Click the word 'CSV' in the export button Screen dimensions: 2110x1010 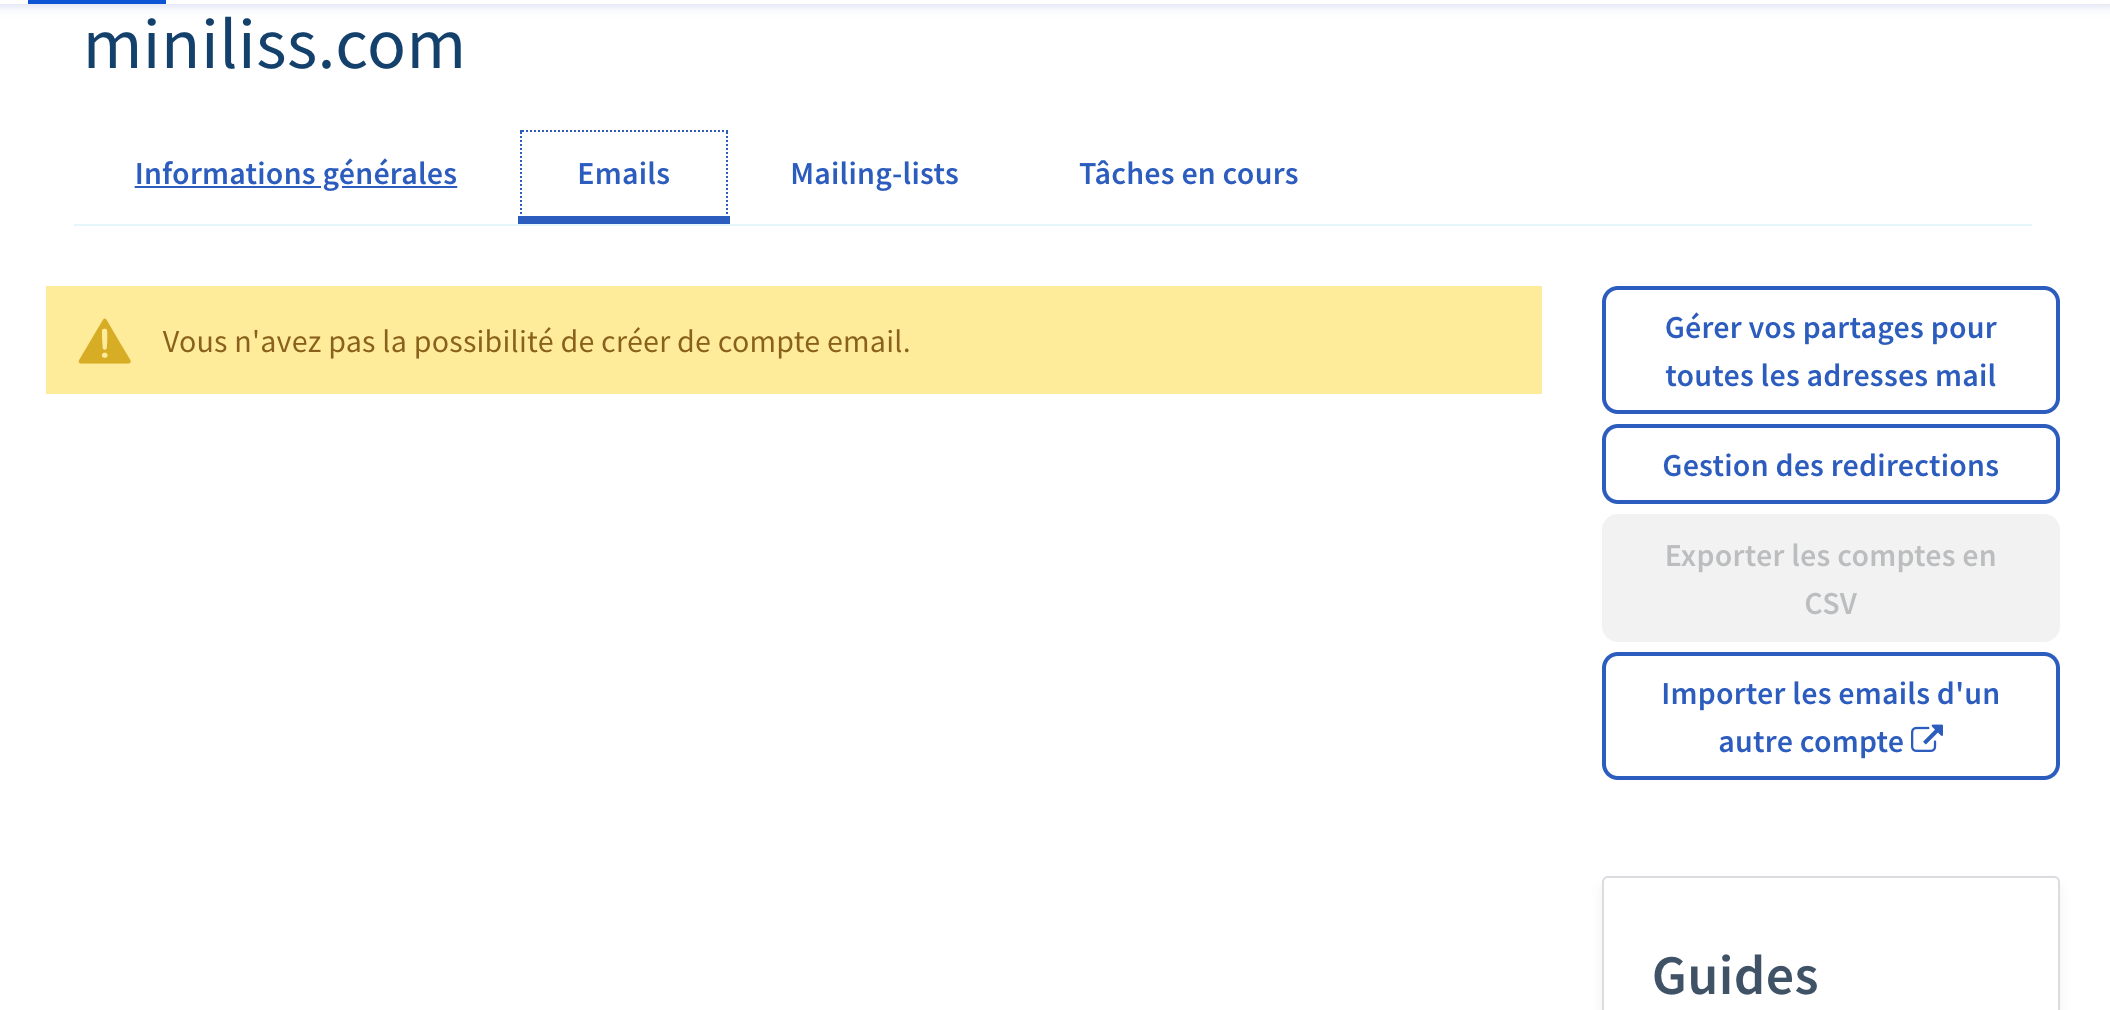tap(1830, 604)
